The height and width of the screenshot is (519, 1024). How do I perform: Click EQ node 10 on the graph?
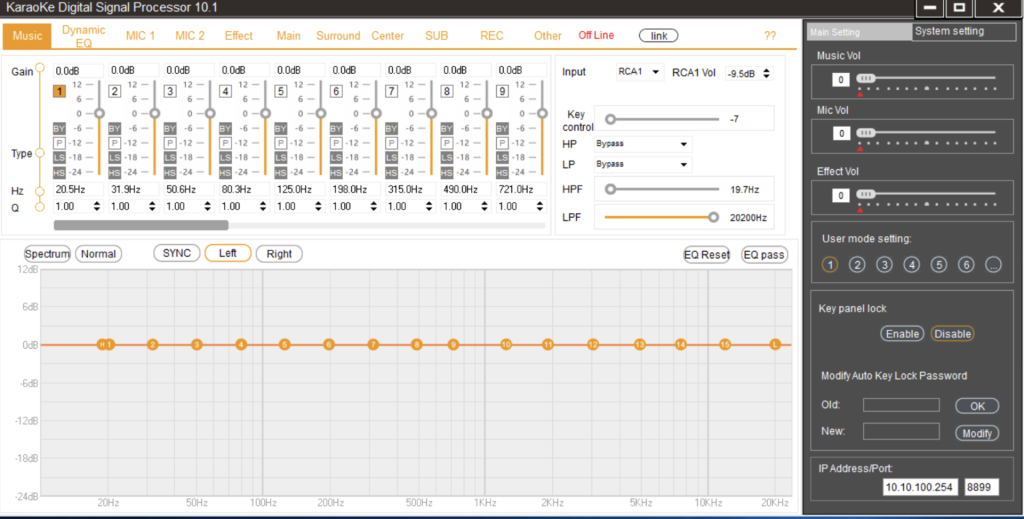(x=506, y=344)
